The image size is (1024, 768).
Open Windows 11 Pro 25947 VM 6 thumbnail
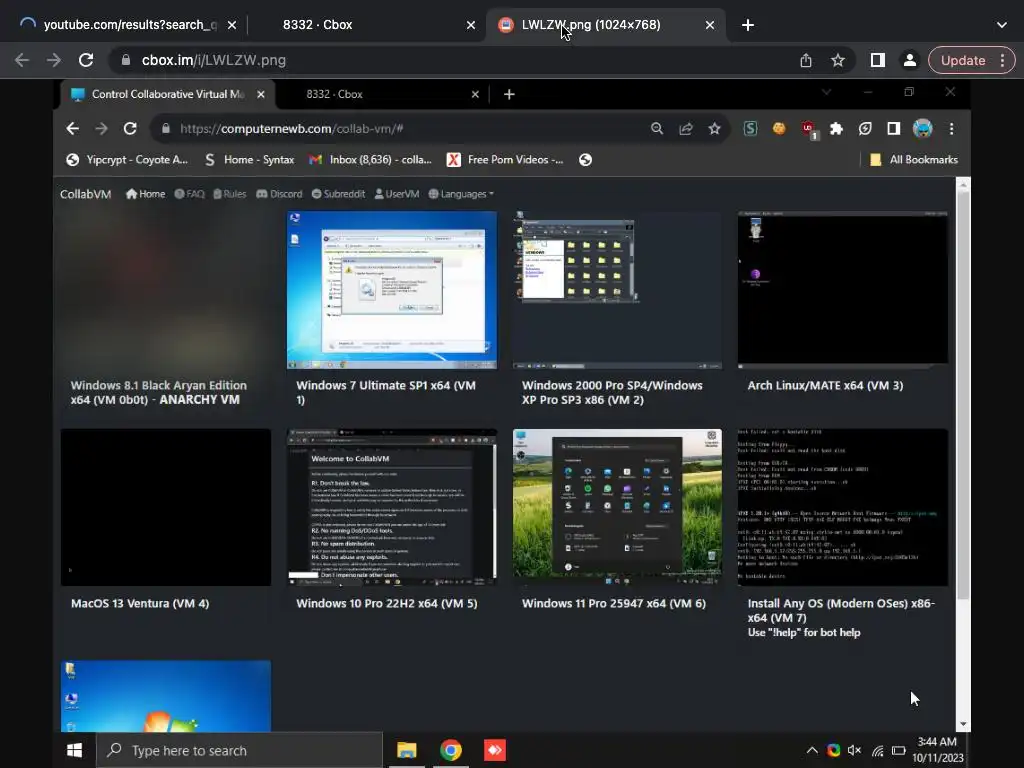click(x=617, y=507)
